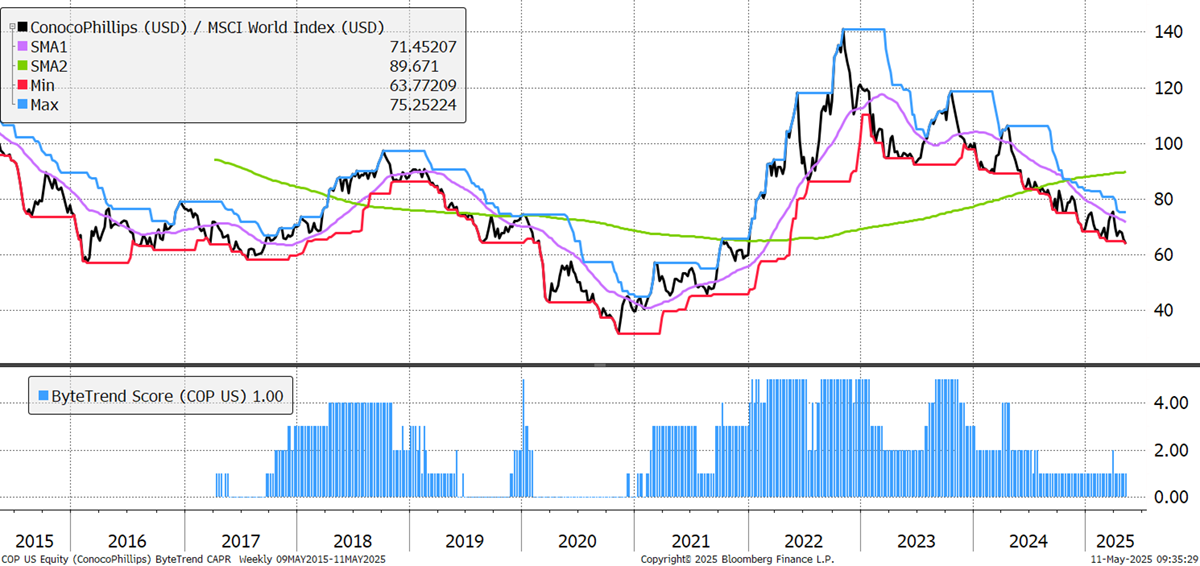Click the 2024 year label
The image size is (1200, 566).
tap(1029, 539)
